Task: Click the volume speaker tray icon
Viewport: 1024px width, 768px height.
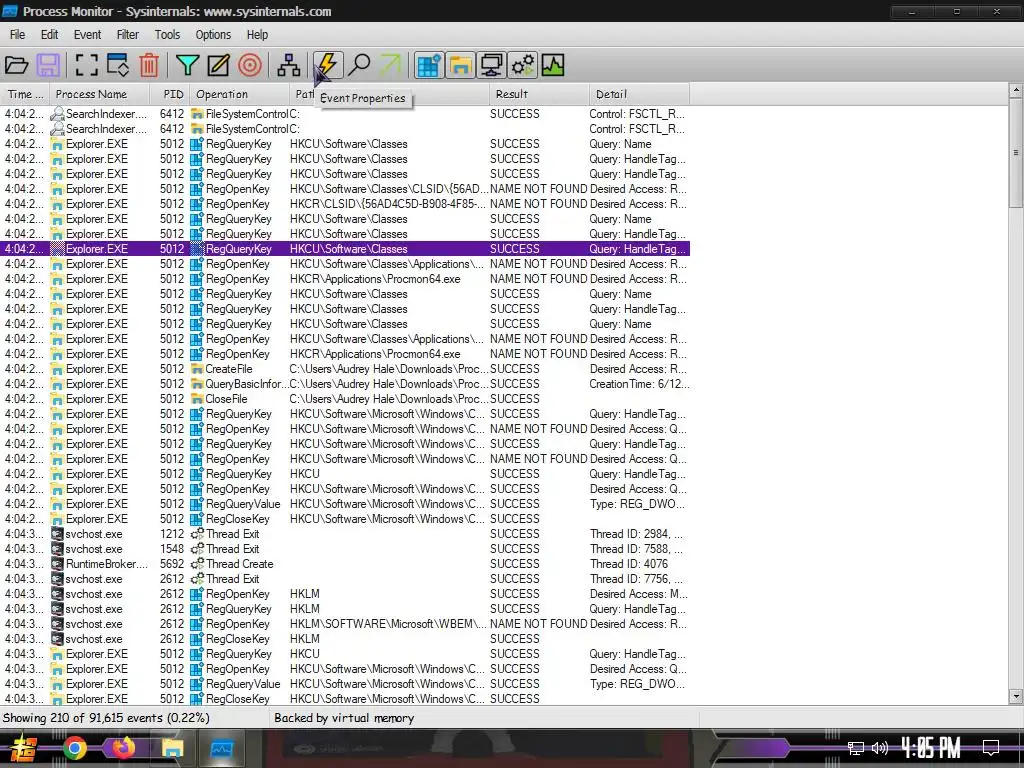Action: [x=880, y=748]
